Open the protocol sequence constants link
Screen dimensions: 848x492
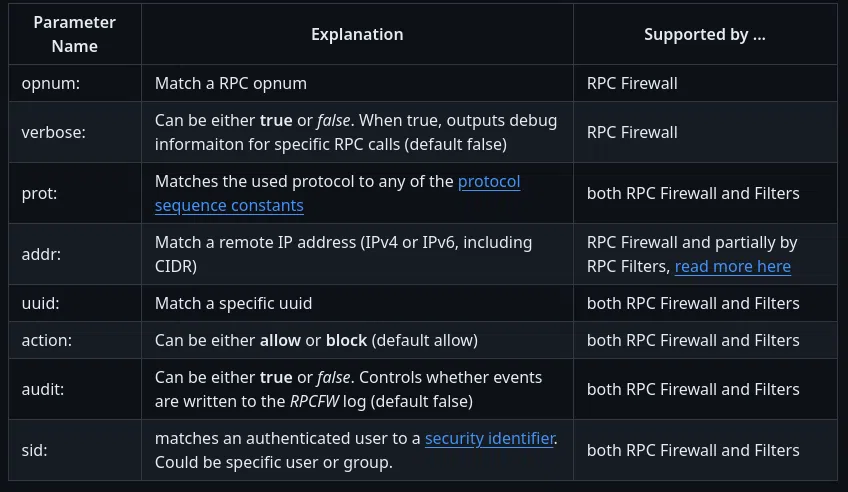coord(489,182)
